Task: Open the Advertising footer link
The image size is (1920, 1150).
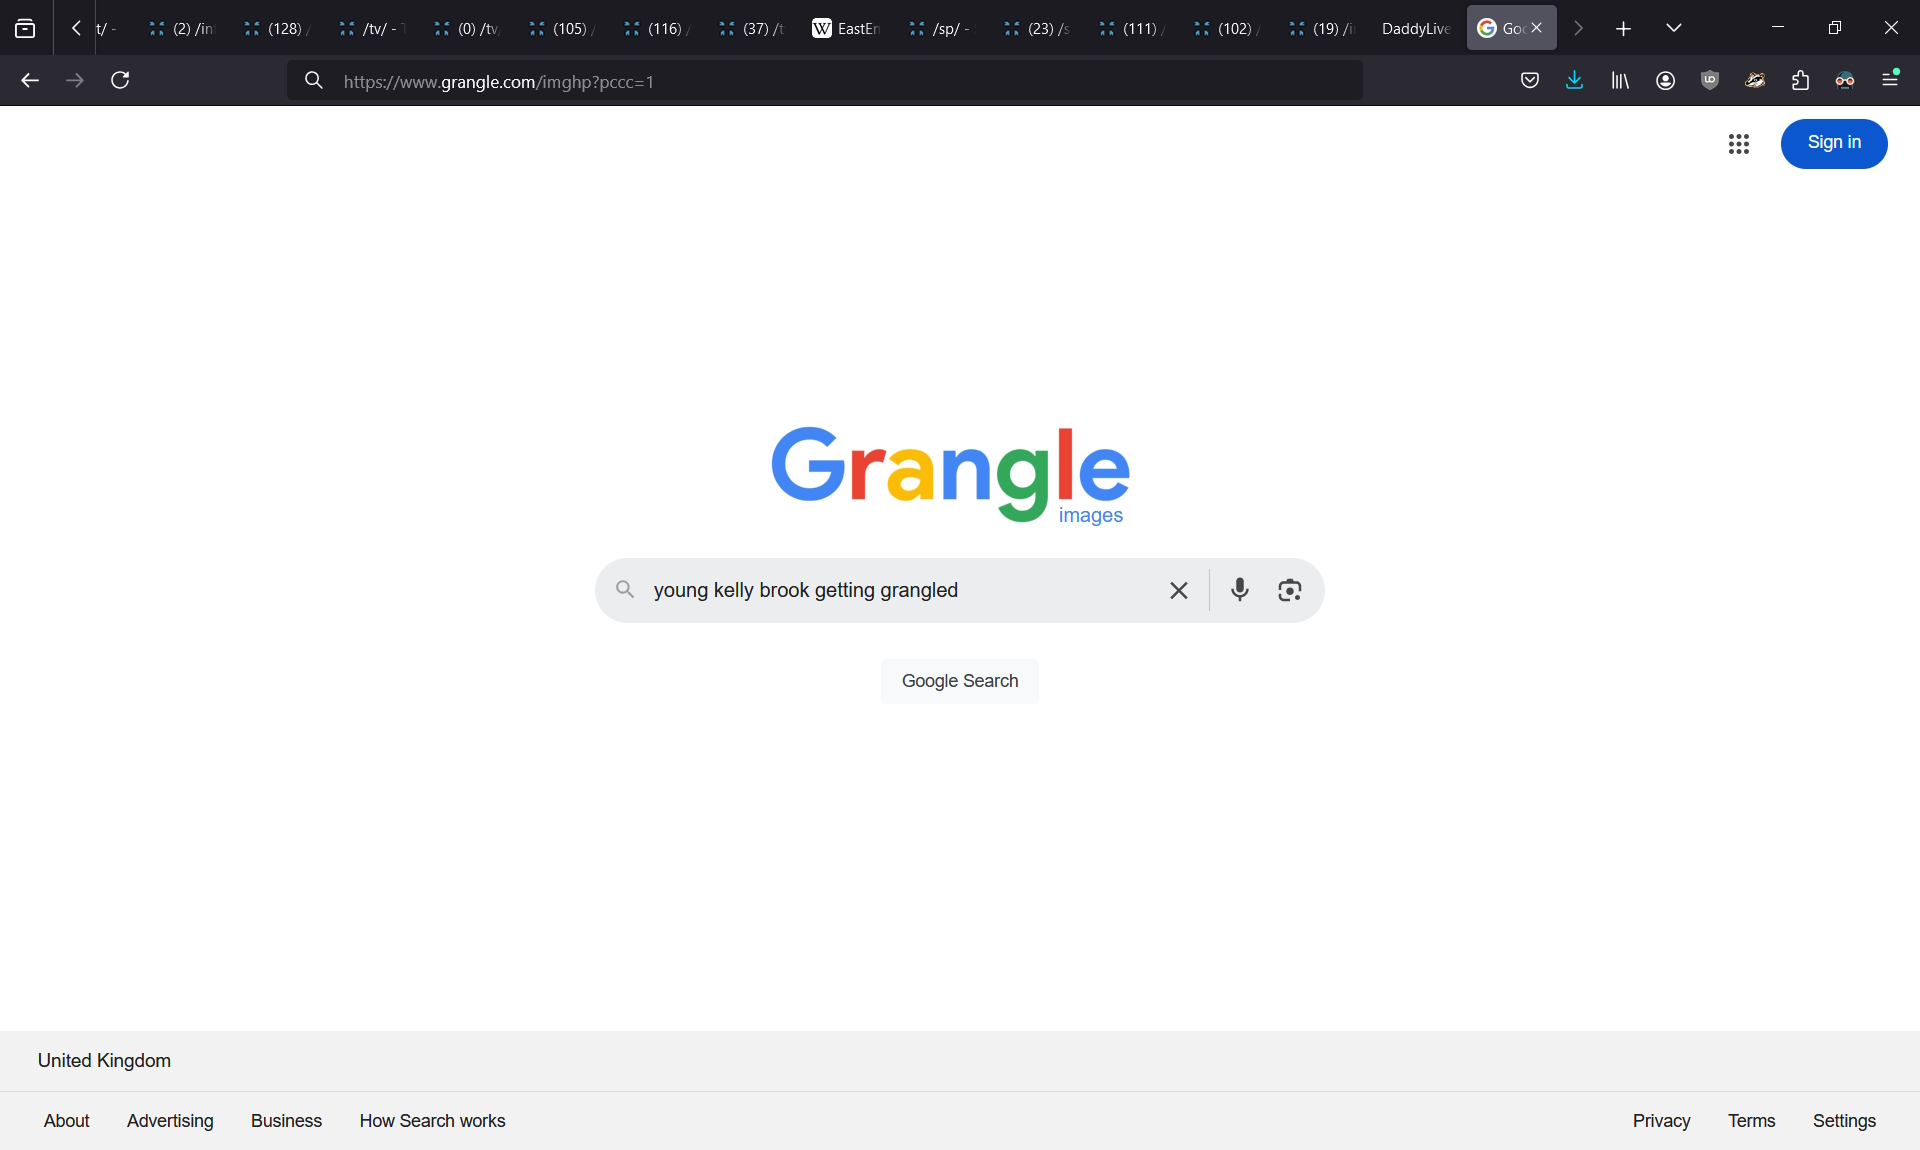Action: point(170,1121)
